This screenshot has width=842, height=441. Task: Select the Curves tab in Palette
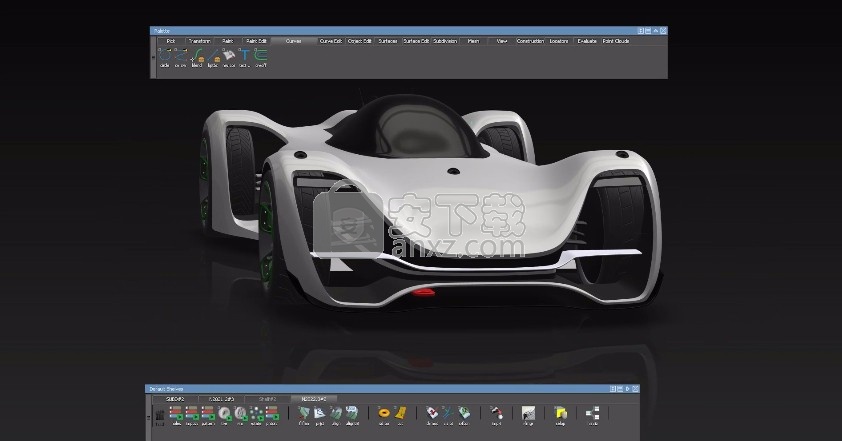point(293,41)
